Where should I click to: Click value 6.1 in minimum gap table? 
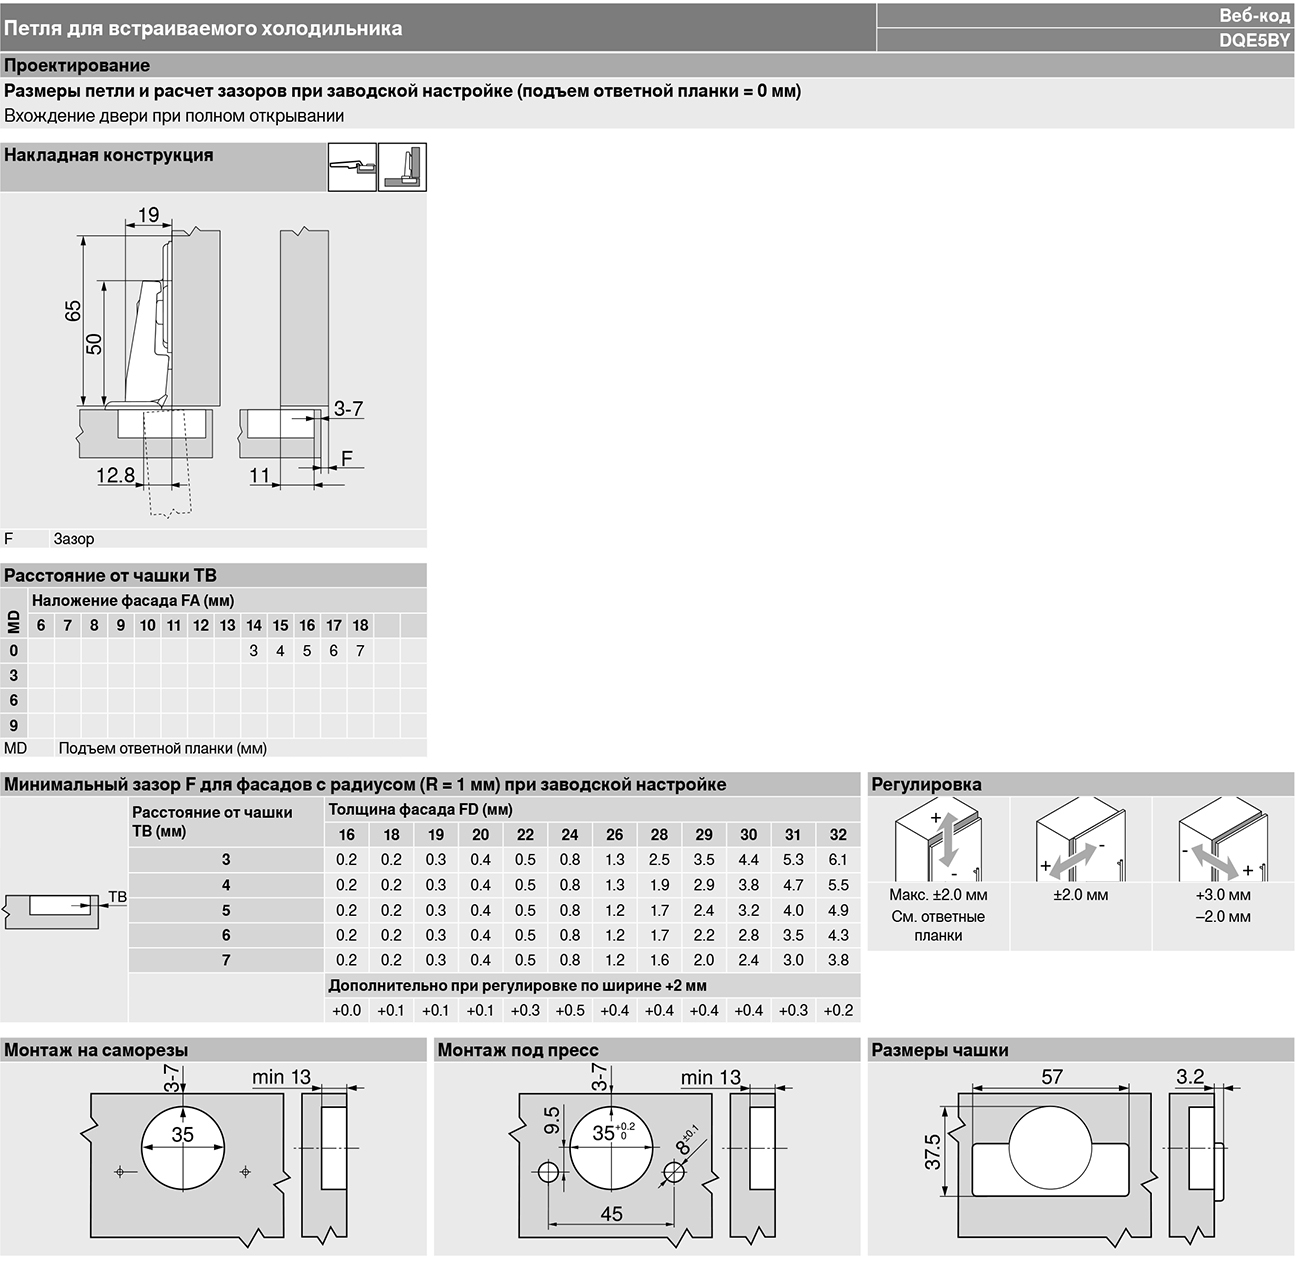[838, 860]
